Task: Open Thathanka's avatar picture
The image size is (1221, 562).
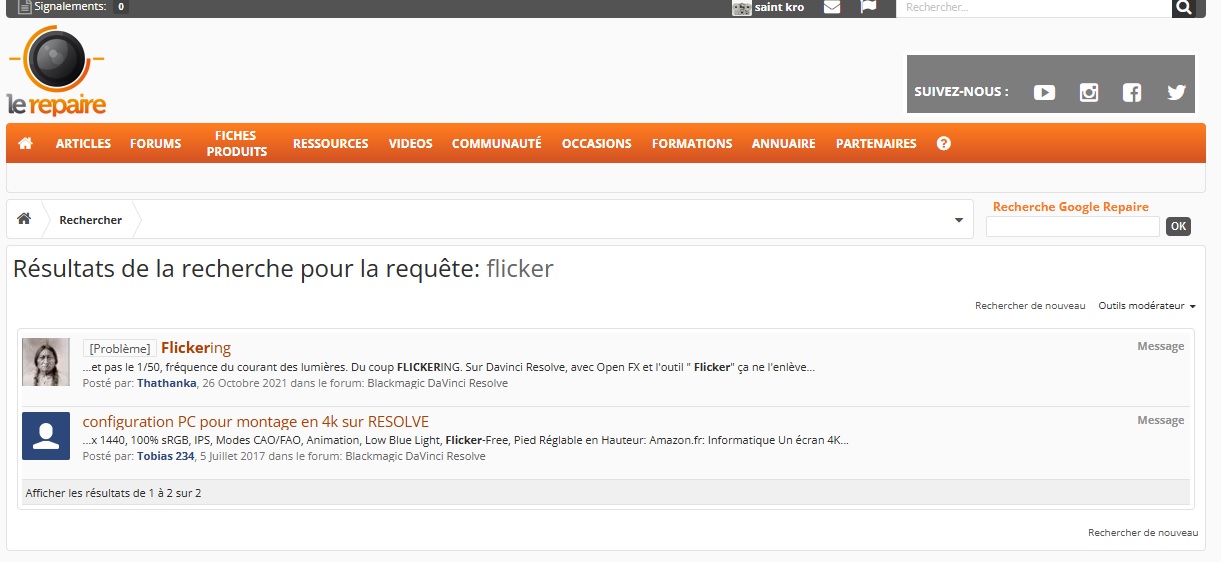Action: tap(46, 362)
